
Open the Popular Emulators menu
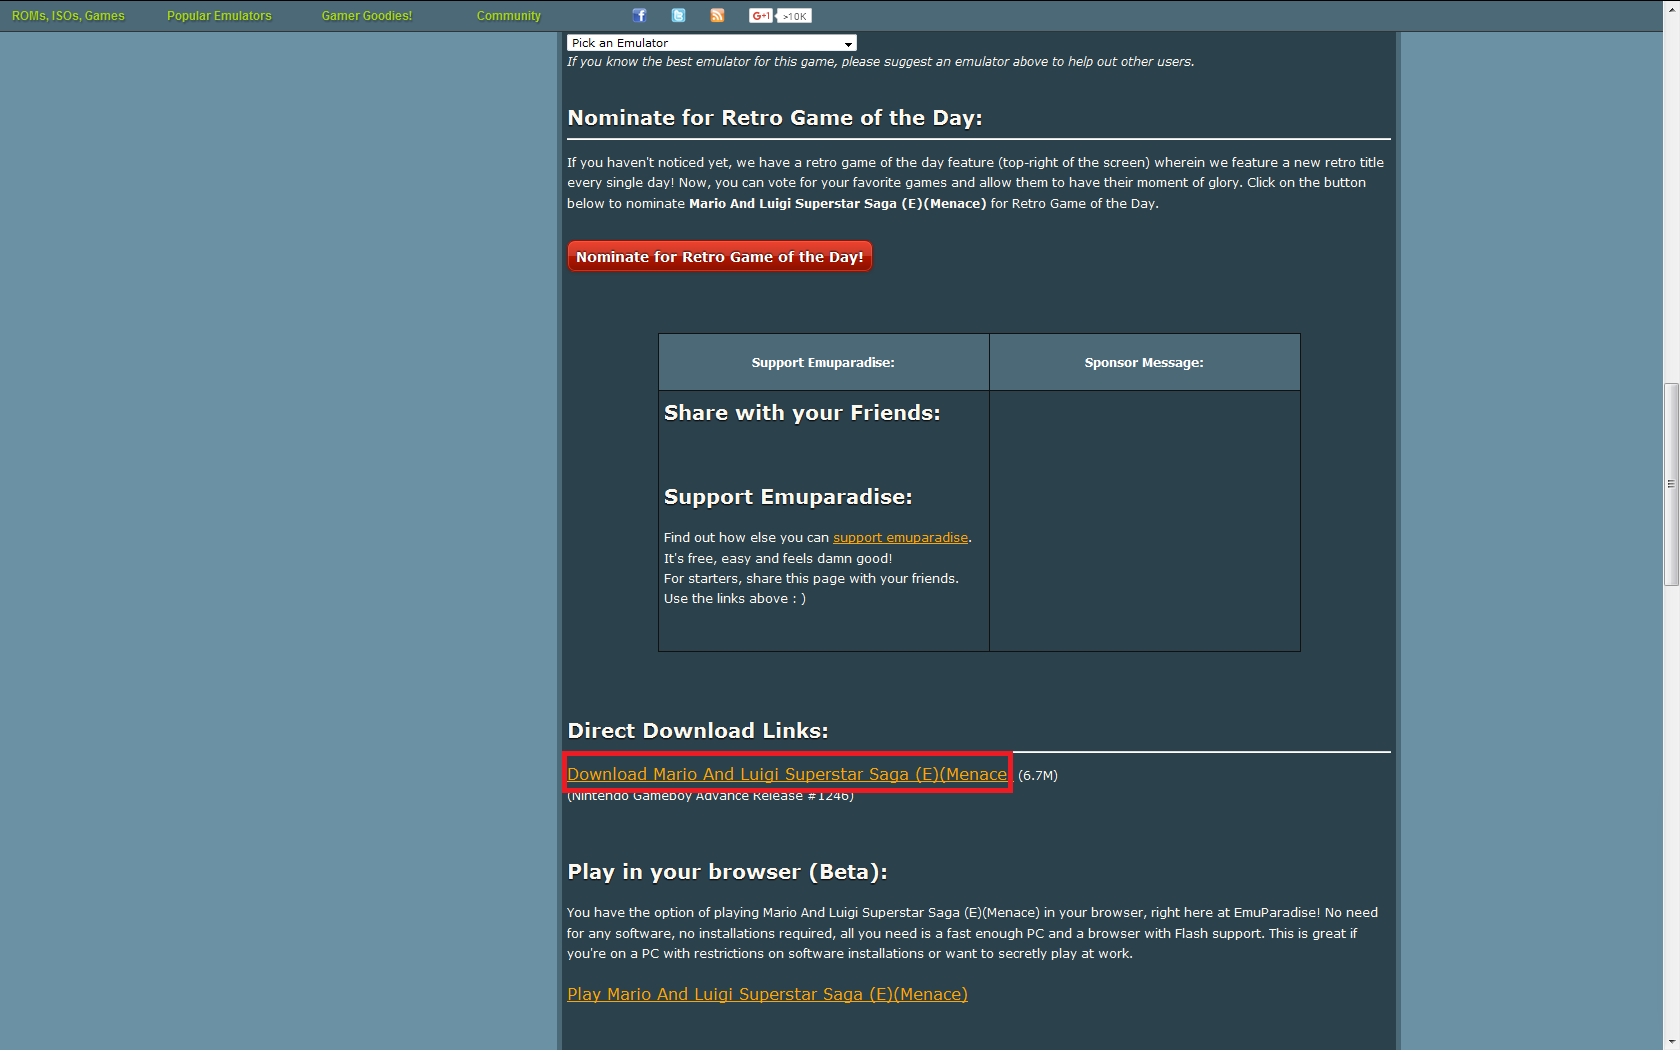(x=219, y=16)
